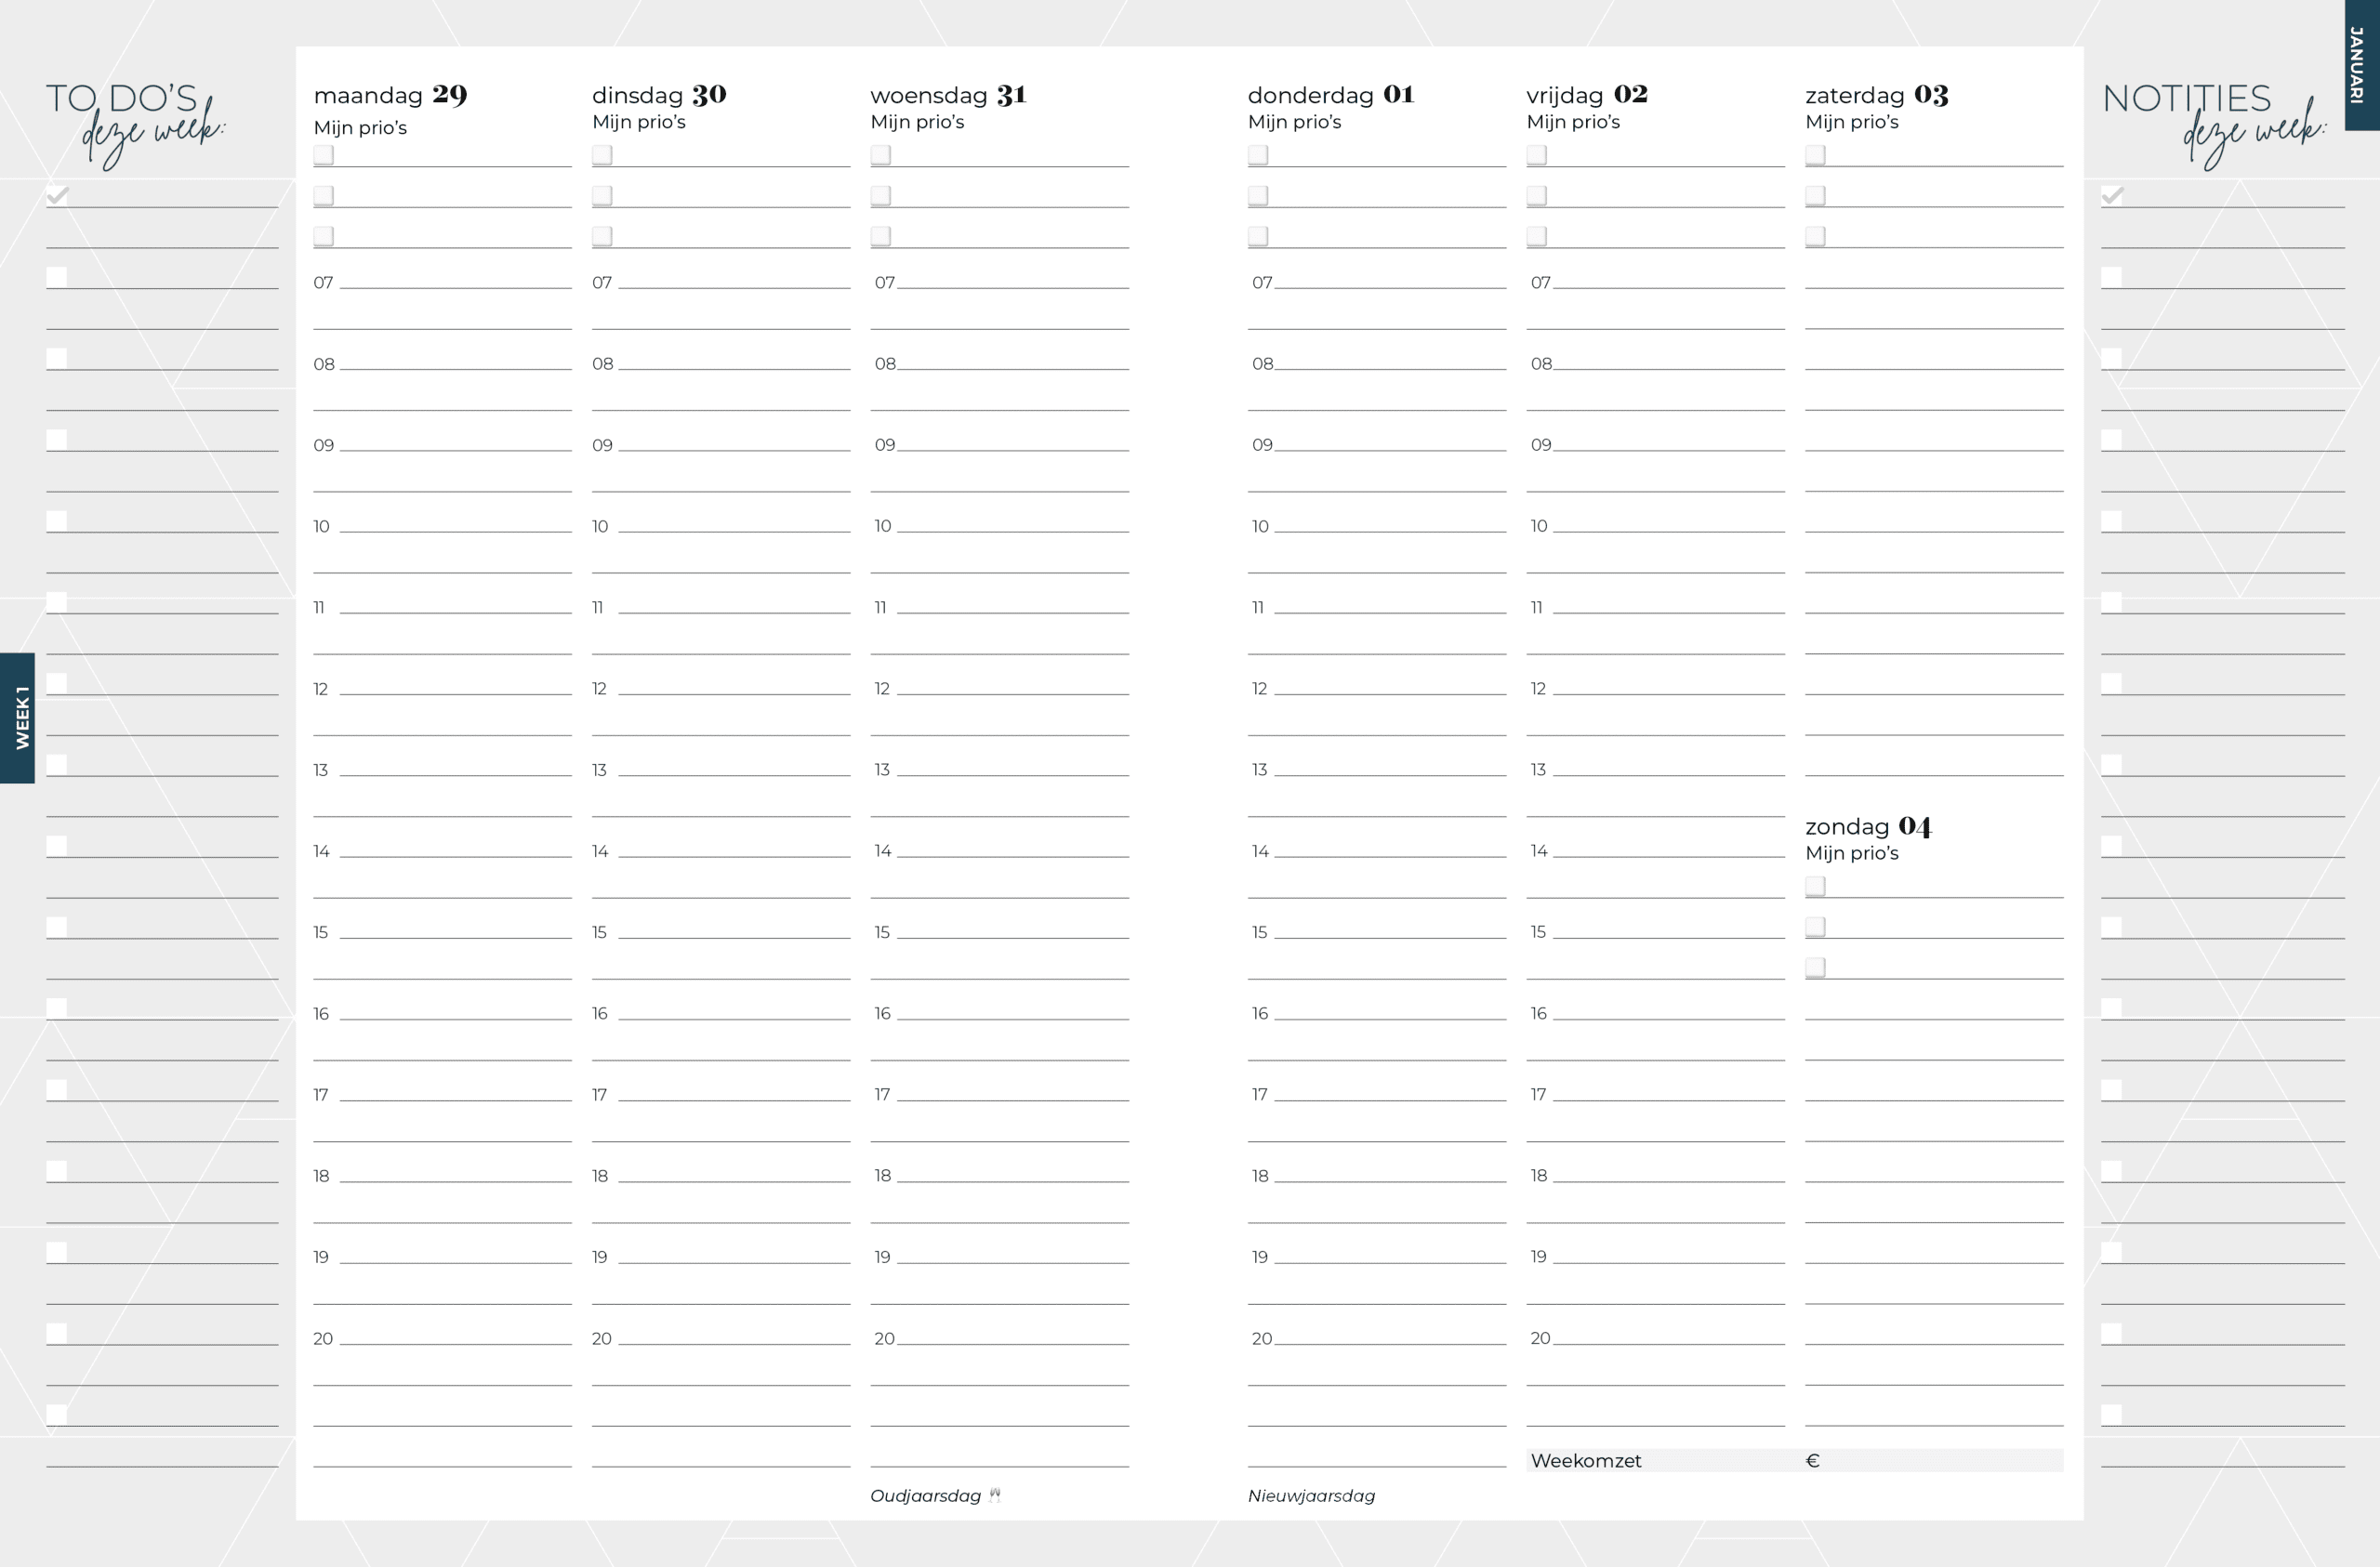Tick third prio checkbox under woensdag 31
The width and height of the screenshot is (2380, 1567).
point(880,236)
